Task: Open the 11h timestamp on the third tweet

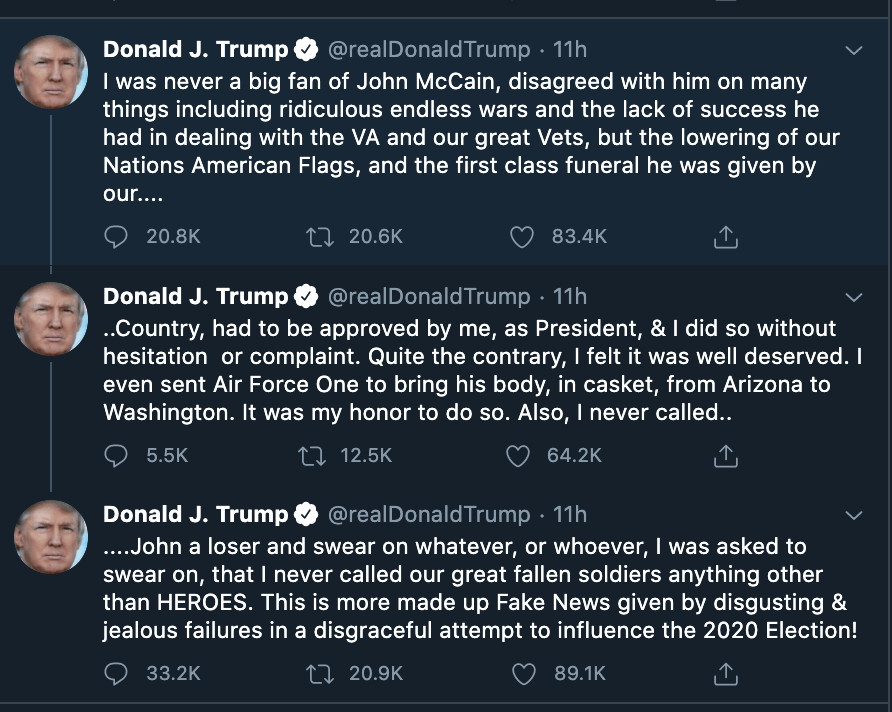Action: [570, 515]
